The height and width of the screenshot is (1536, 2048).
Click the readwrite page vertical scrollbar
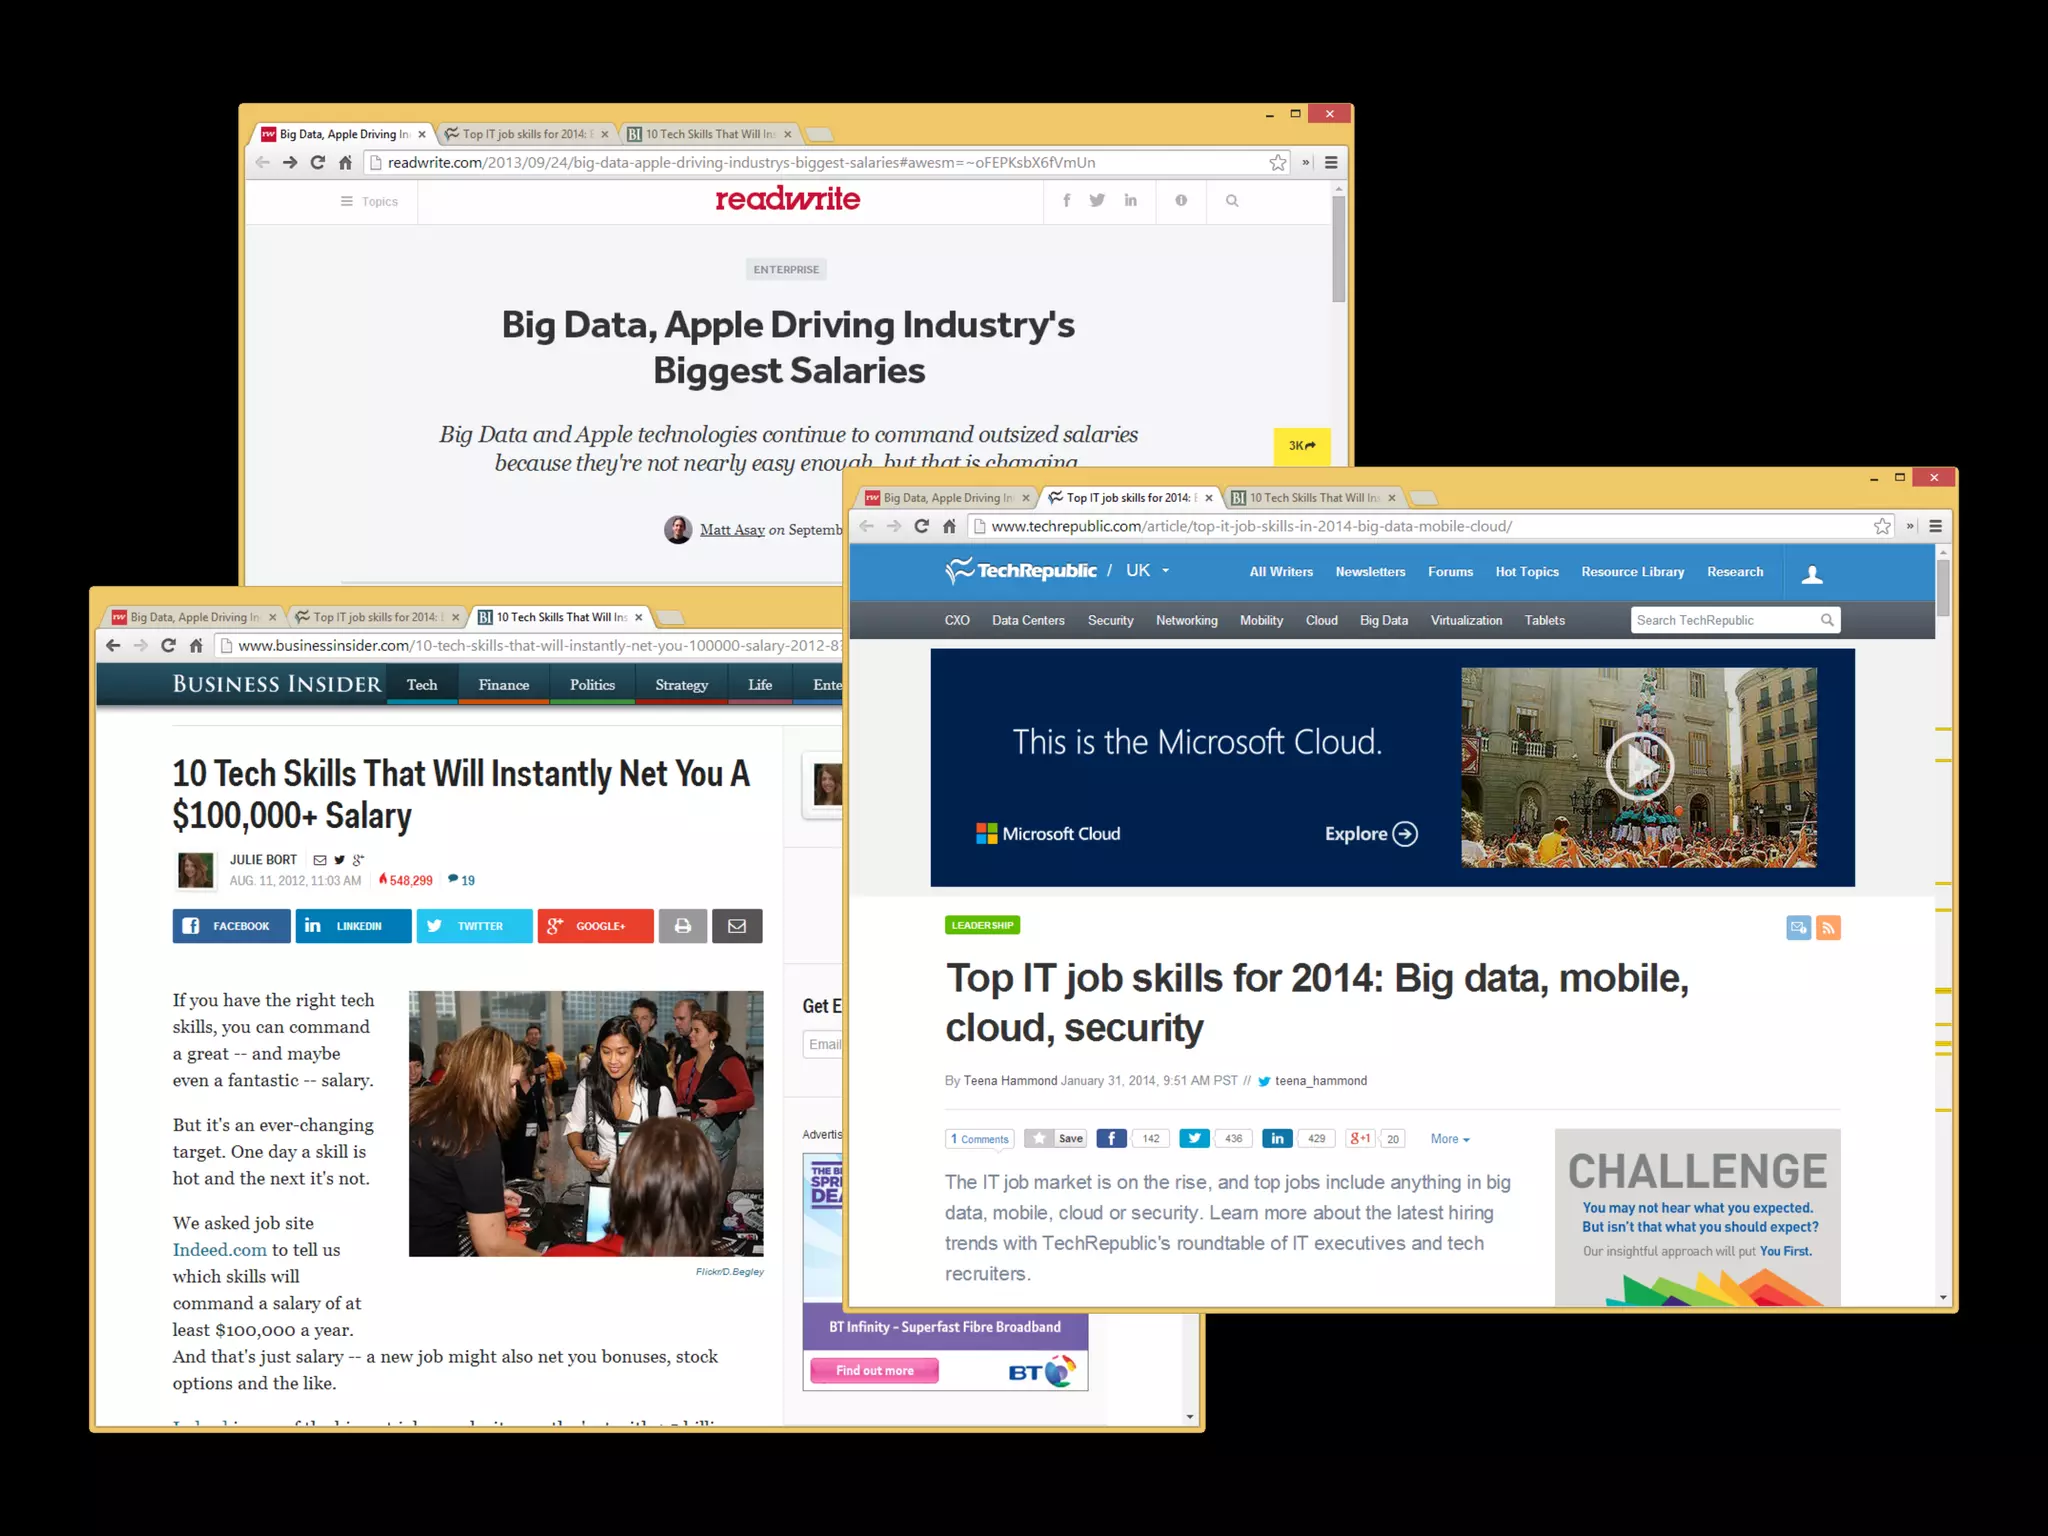click(x=1338, y=250)
